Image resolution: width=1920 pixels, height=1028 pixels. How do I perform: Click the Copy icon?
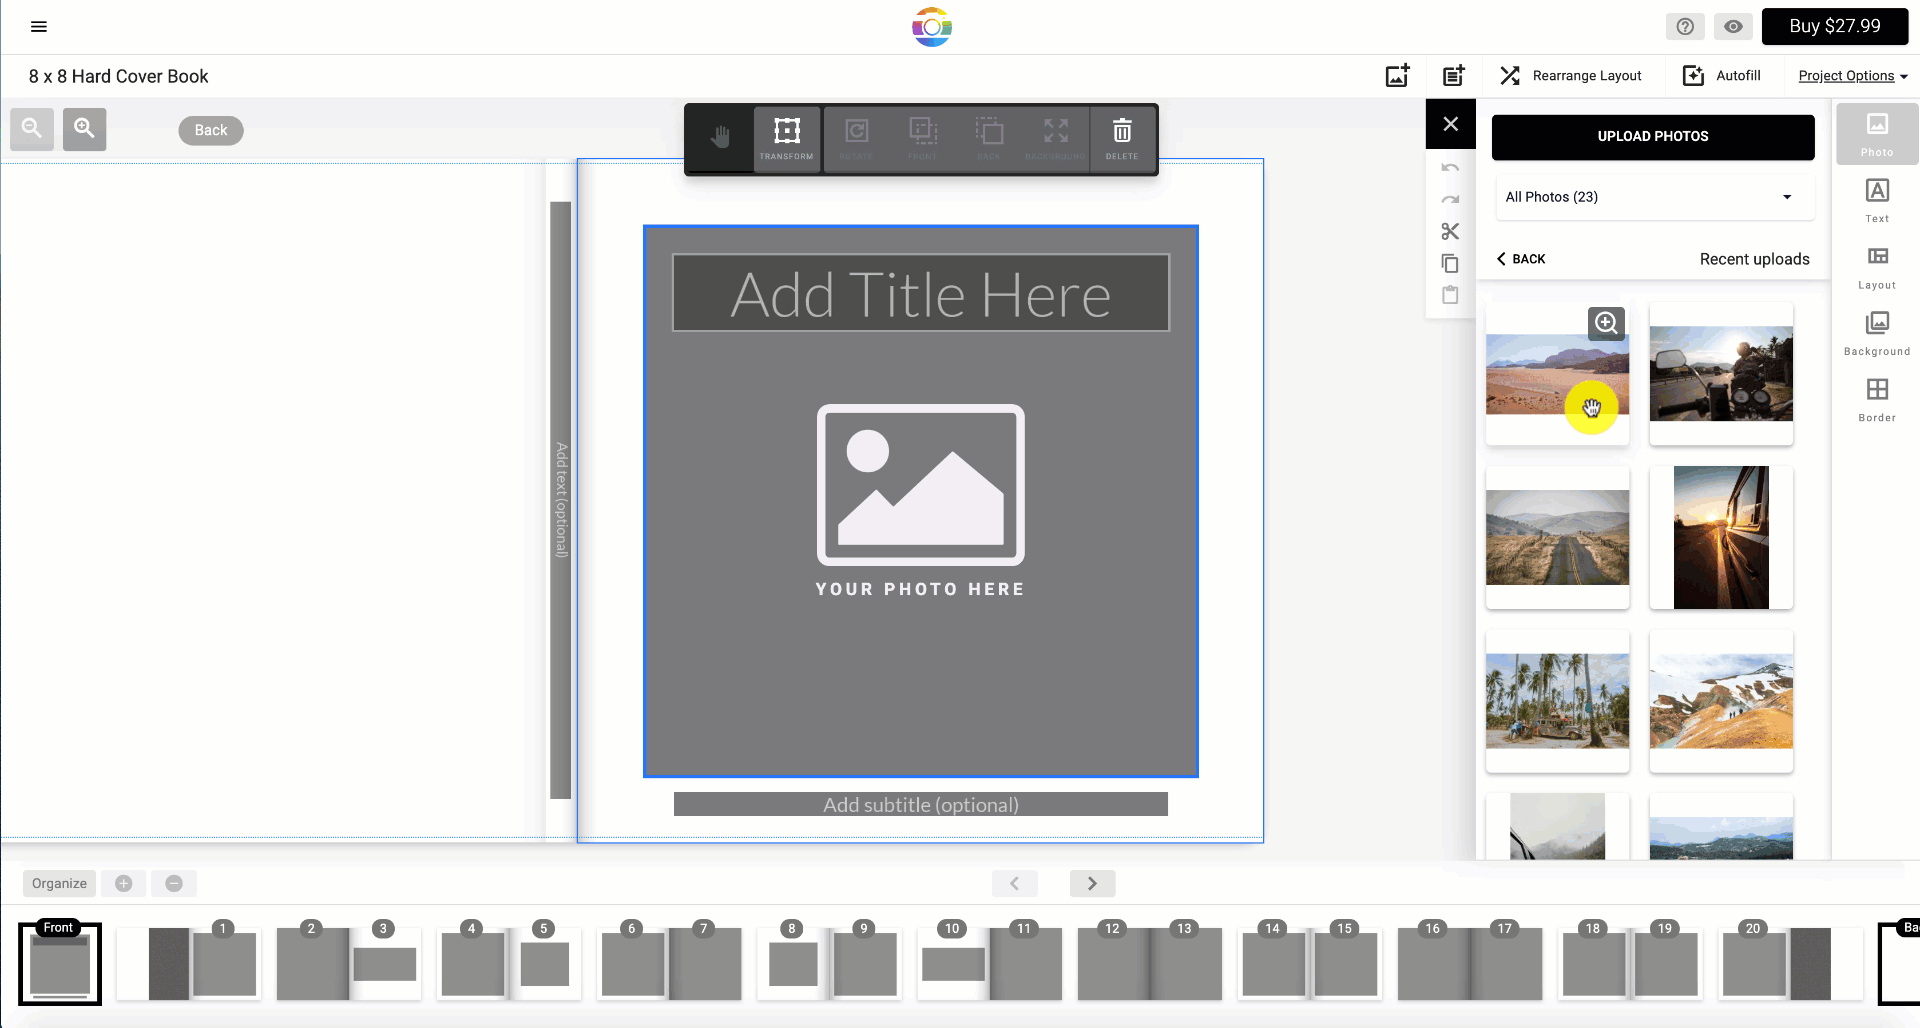pyautogui.click(x=1451, y=263)
